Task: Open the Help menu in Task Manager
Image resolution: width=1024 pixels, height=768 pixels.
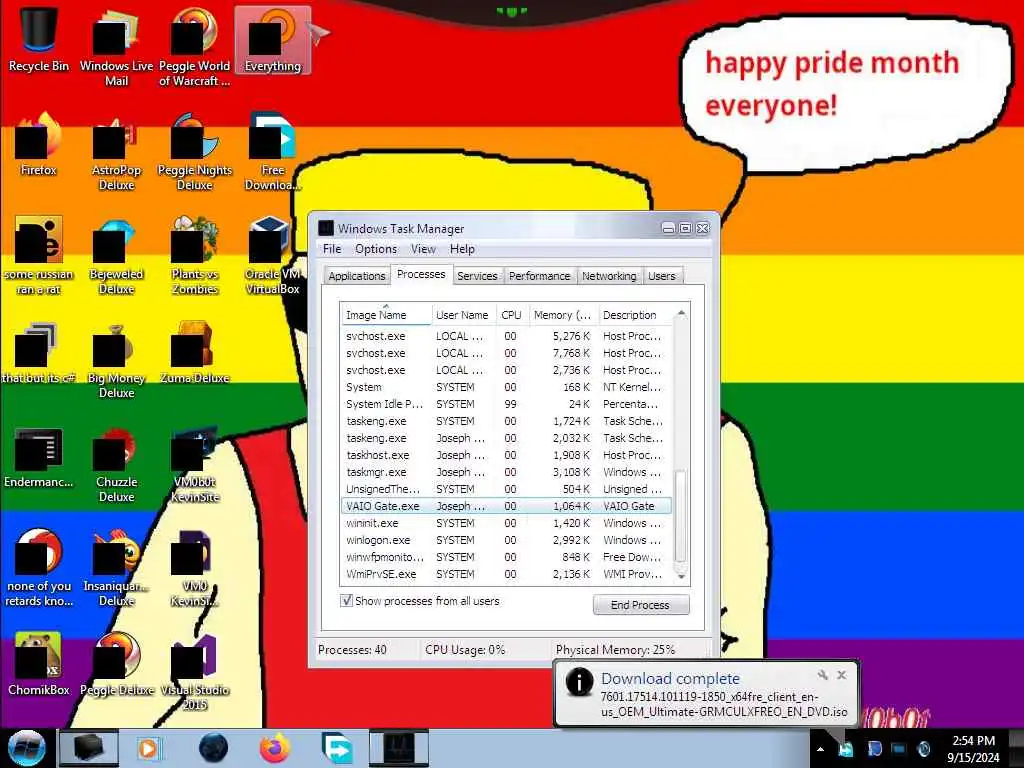Action: (462, 249)
